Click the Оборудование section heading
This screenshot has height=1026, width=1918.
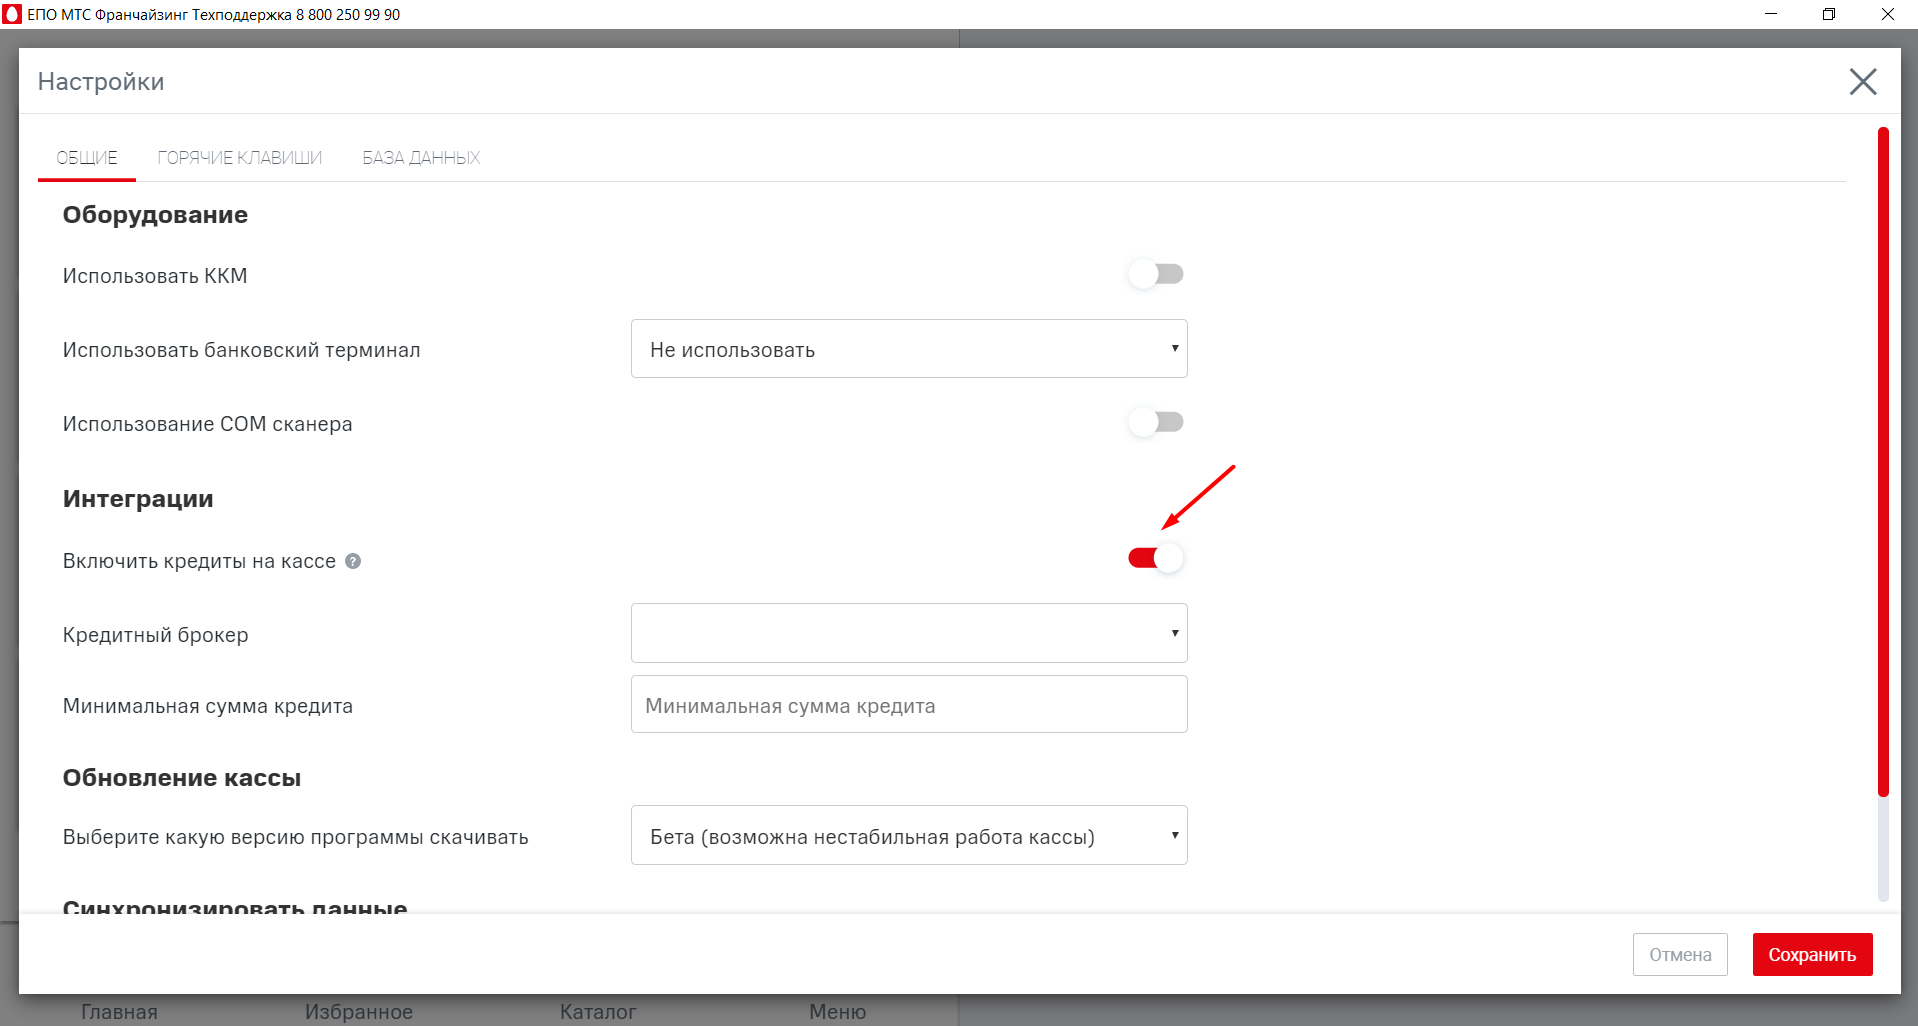tap(155, 215)
